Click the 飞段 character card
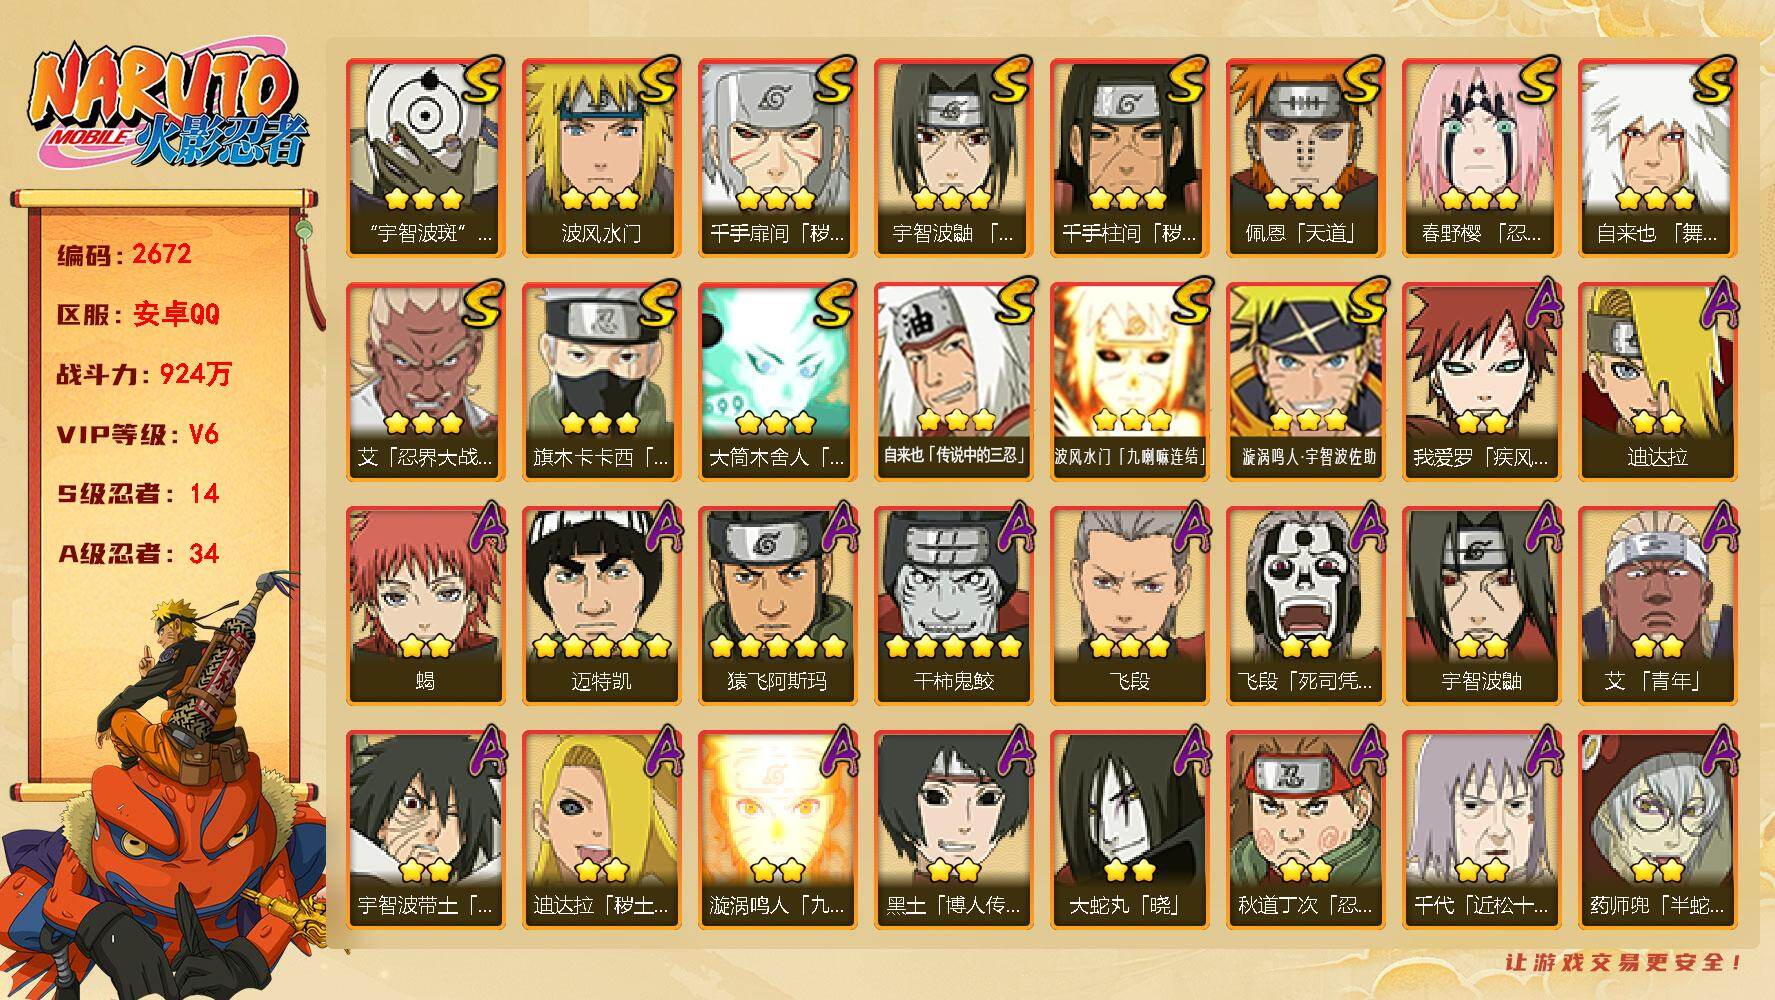 pos(1129,605)
